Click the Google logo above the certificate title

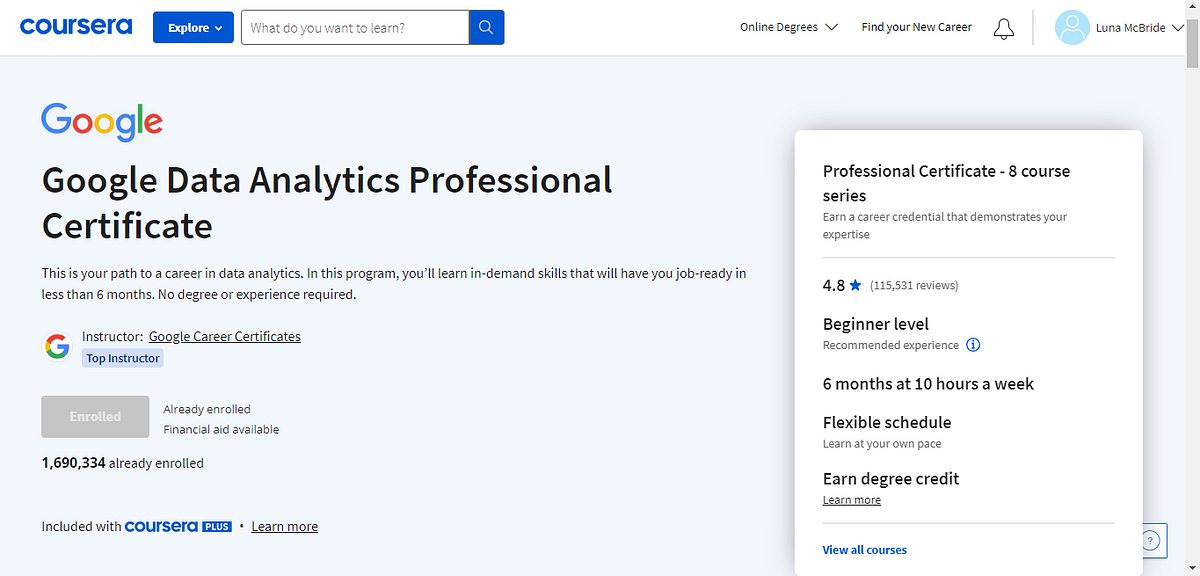101,122
